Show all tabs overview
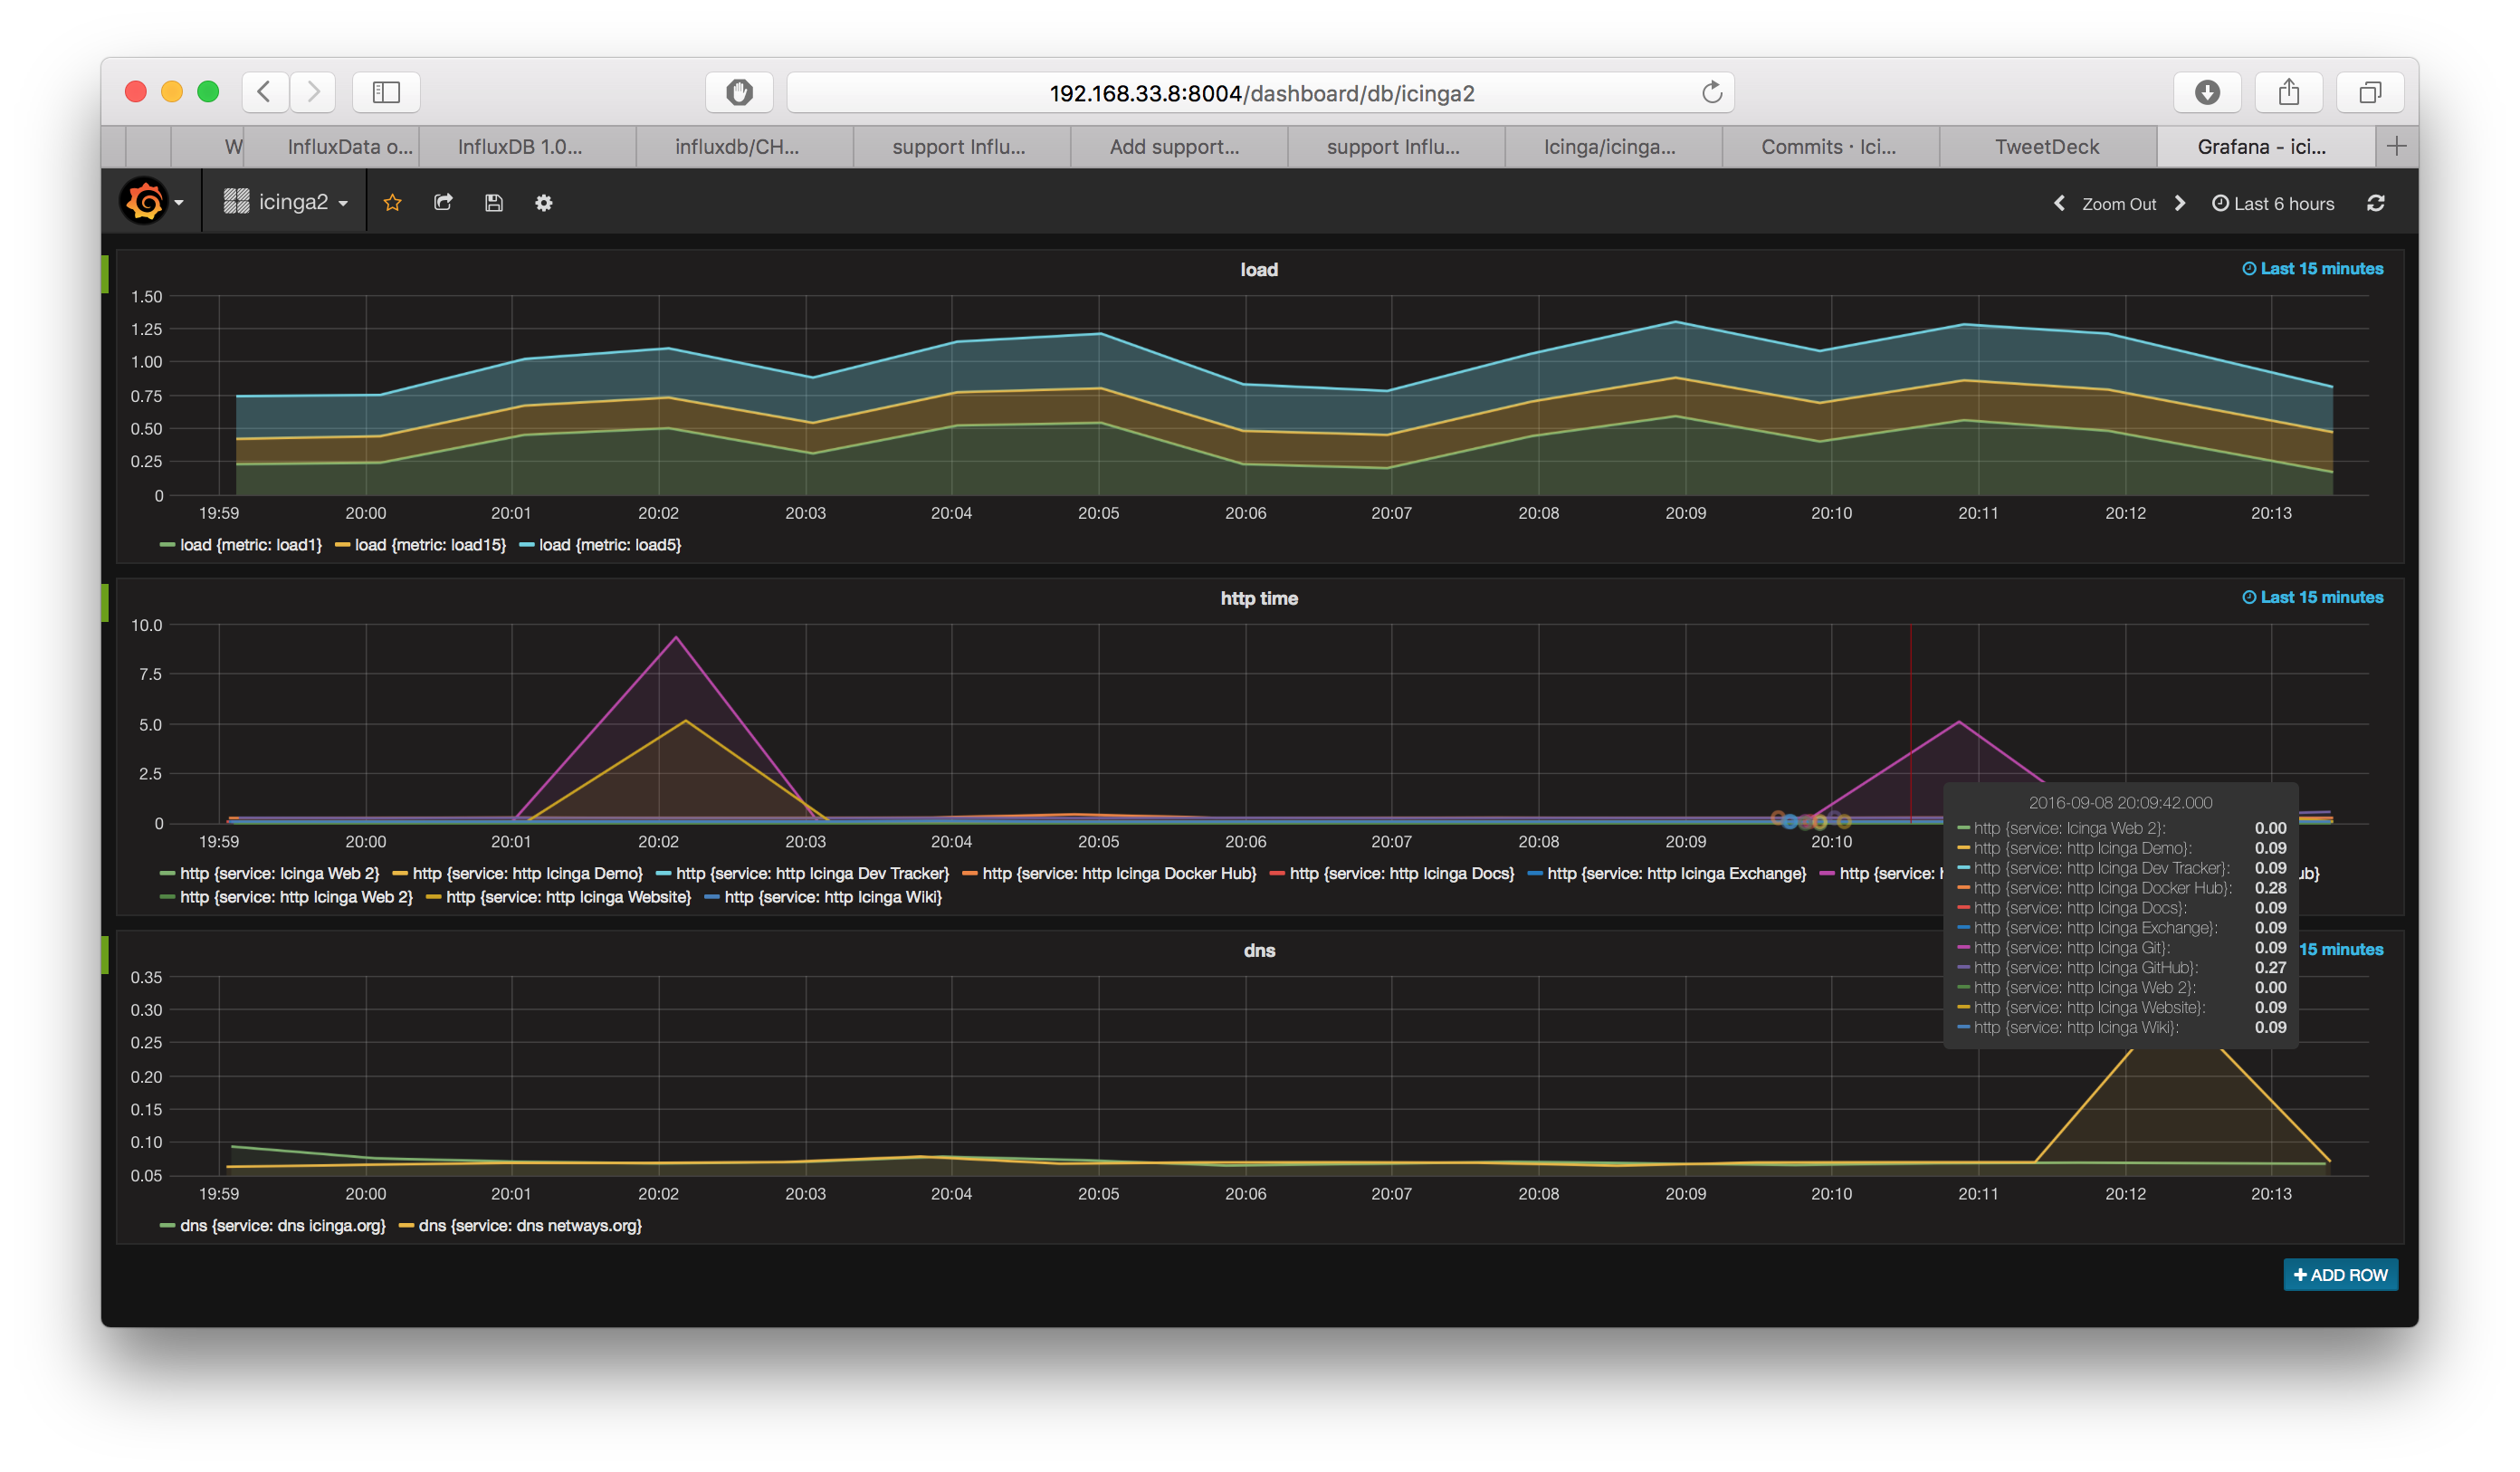 [2370, 92]
